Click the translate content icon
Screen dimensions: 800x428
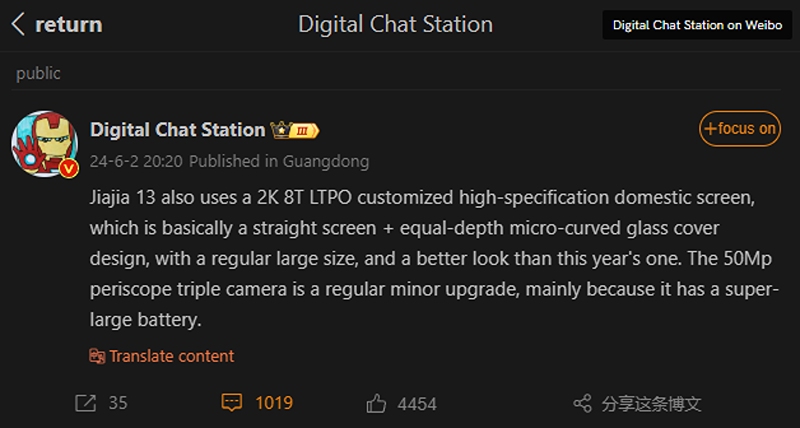tap(97, 356)
